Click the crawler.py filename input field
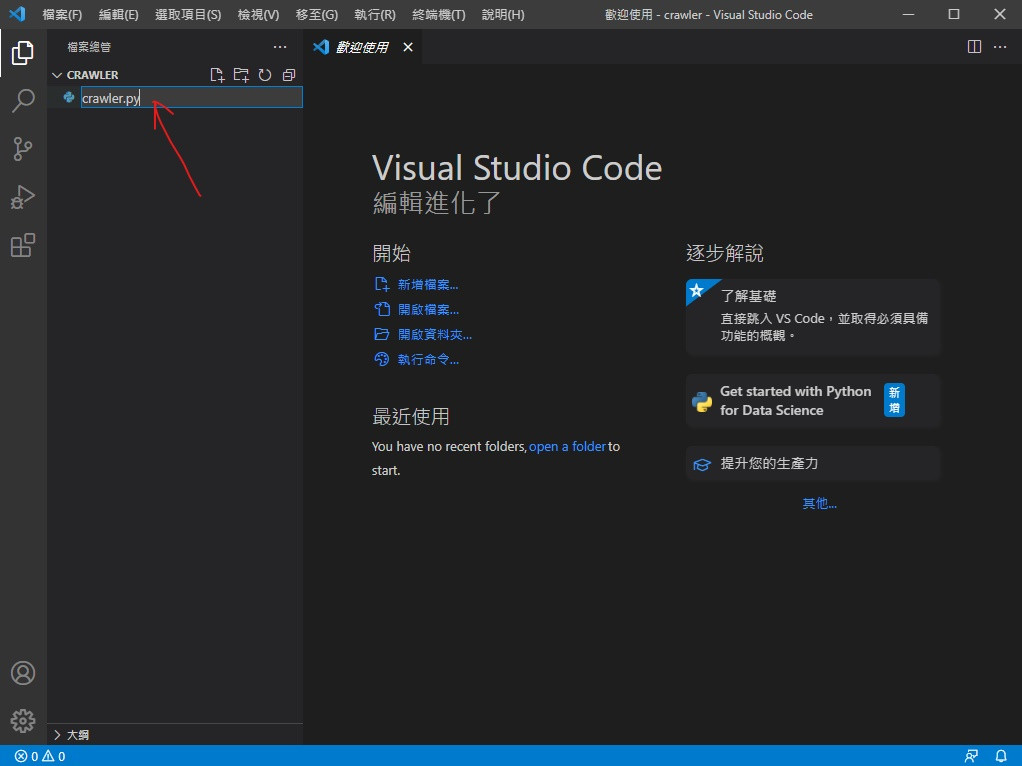1022x766 pixels. click(x=192, y=98)
